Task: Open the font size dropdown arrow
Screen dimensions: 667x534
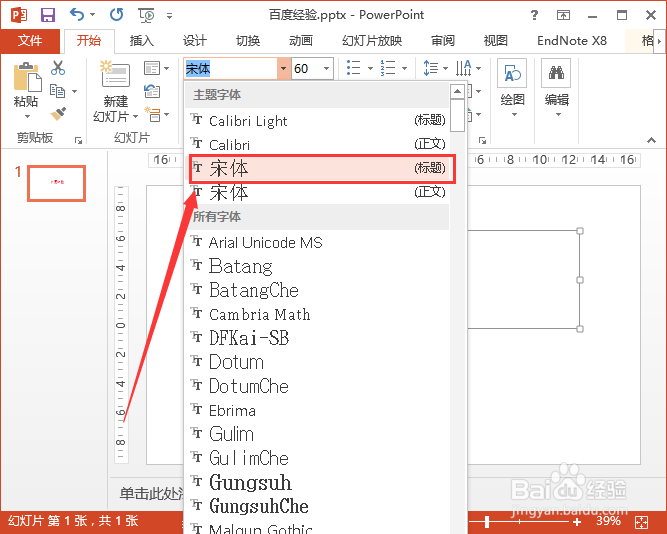Action: (x=326, y=69)
